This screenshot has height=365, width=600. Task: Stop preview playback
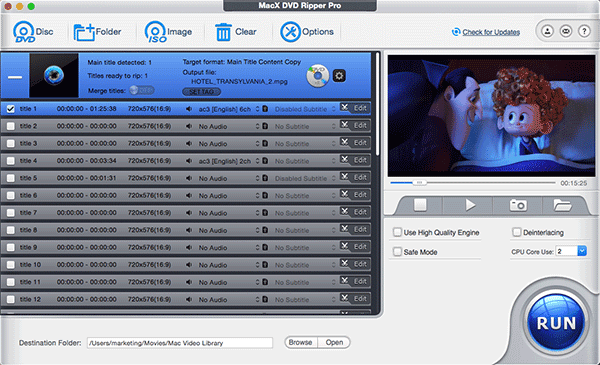tap(420, 205)
